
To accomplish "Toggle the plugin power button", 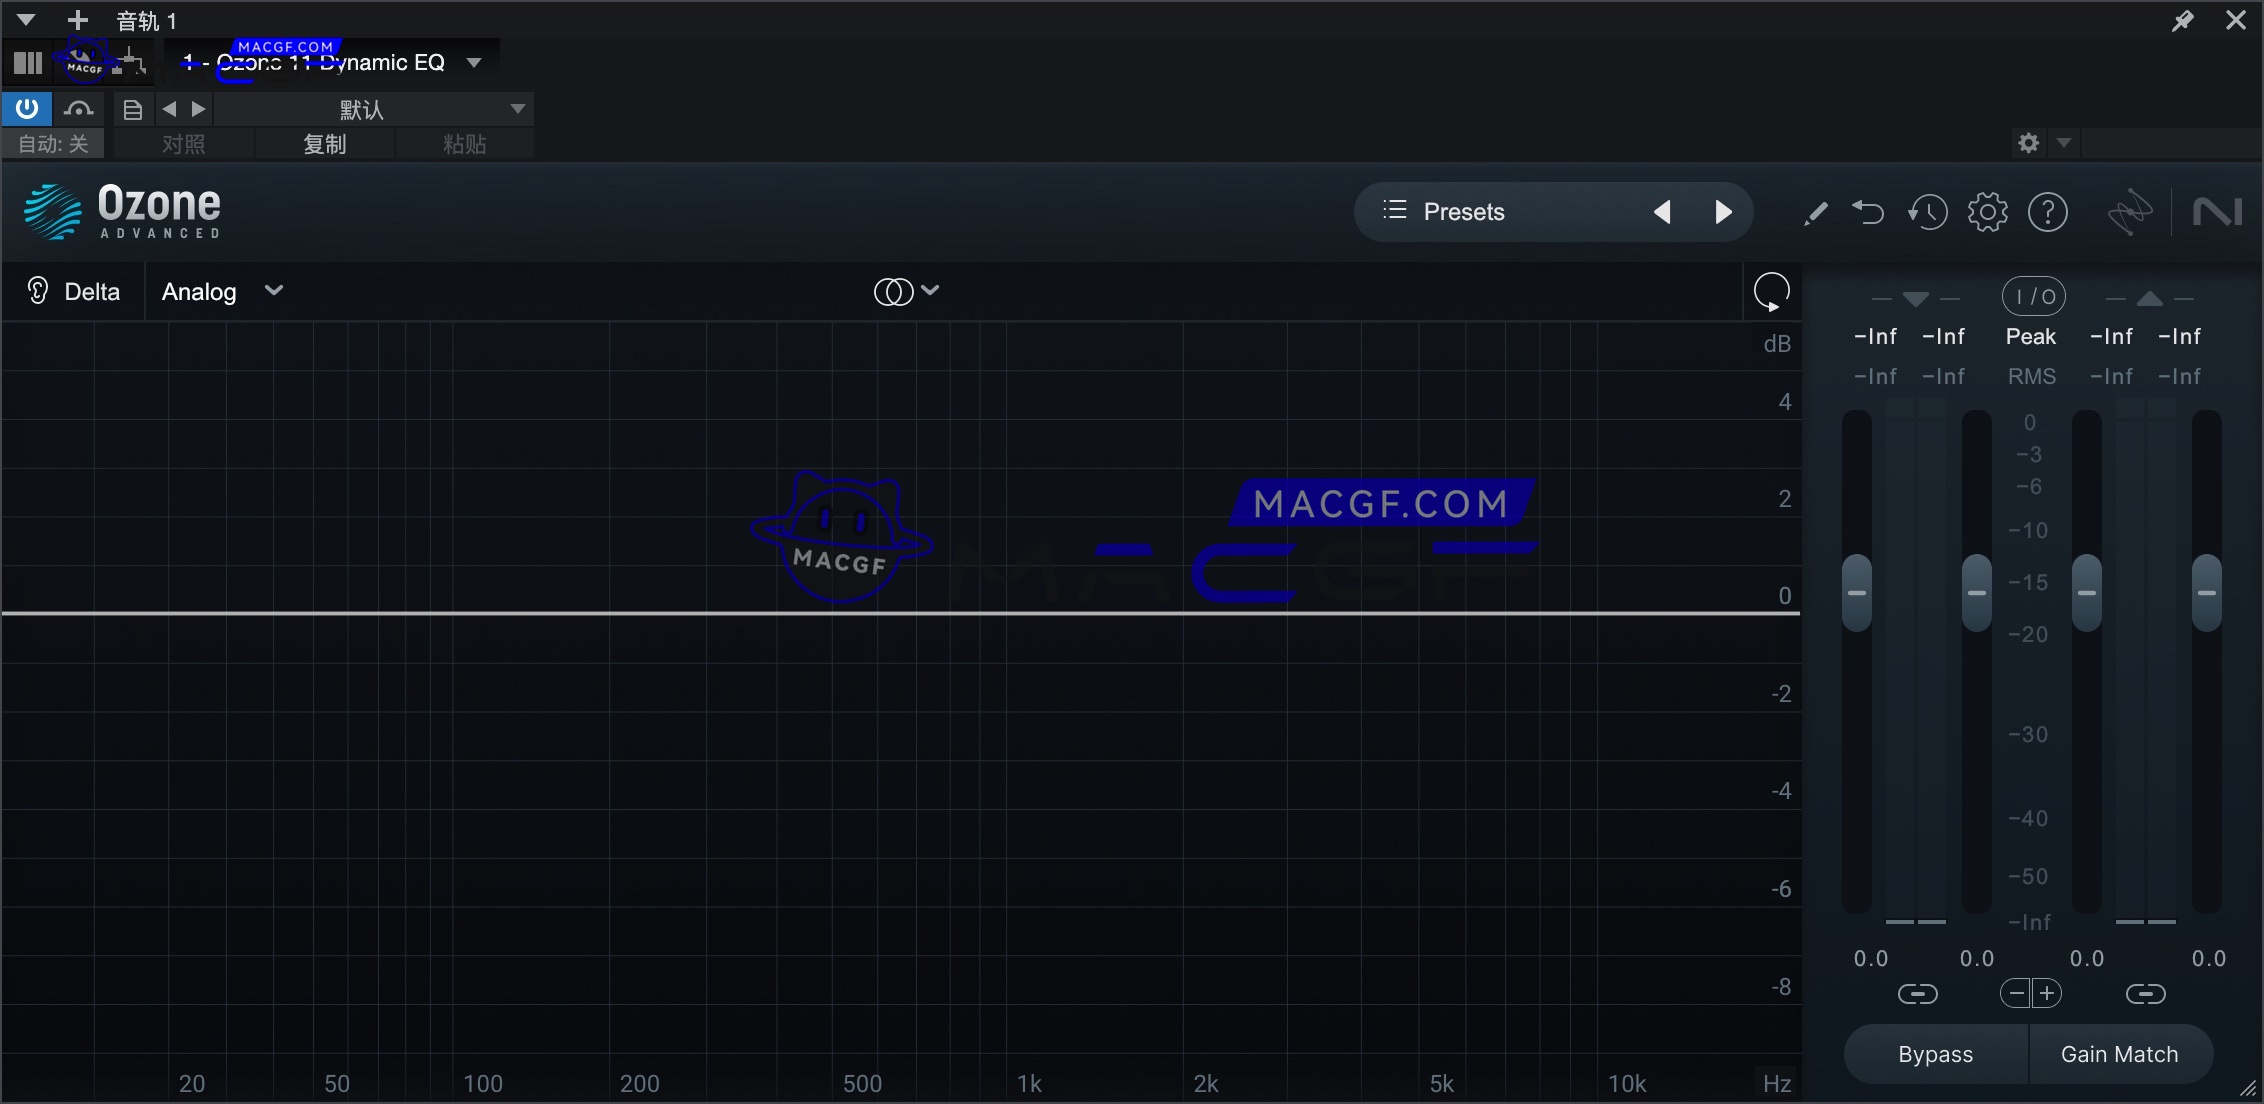I will (x=26, y=108).
